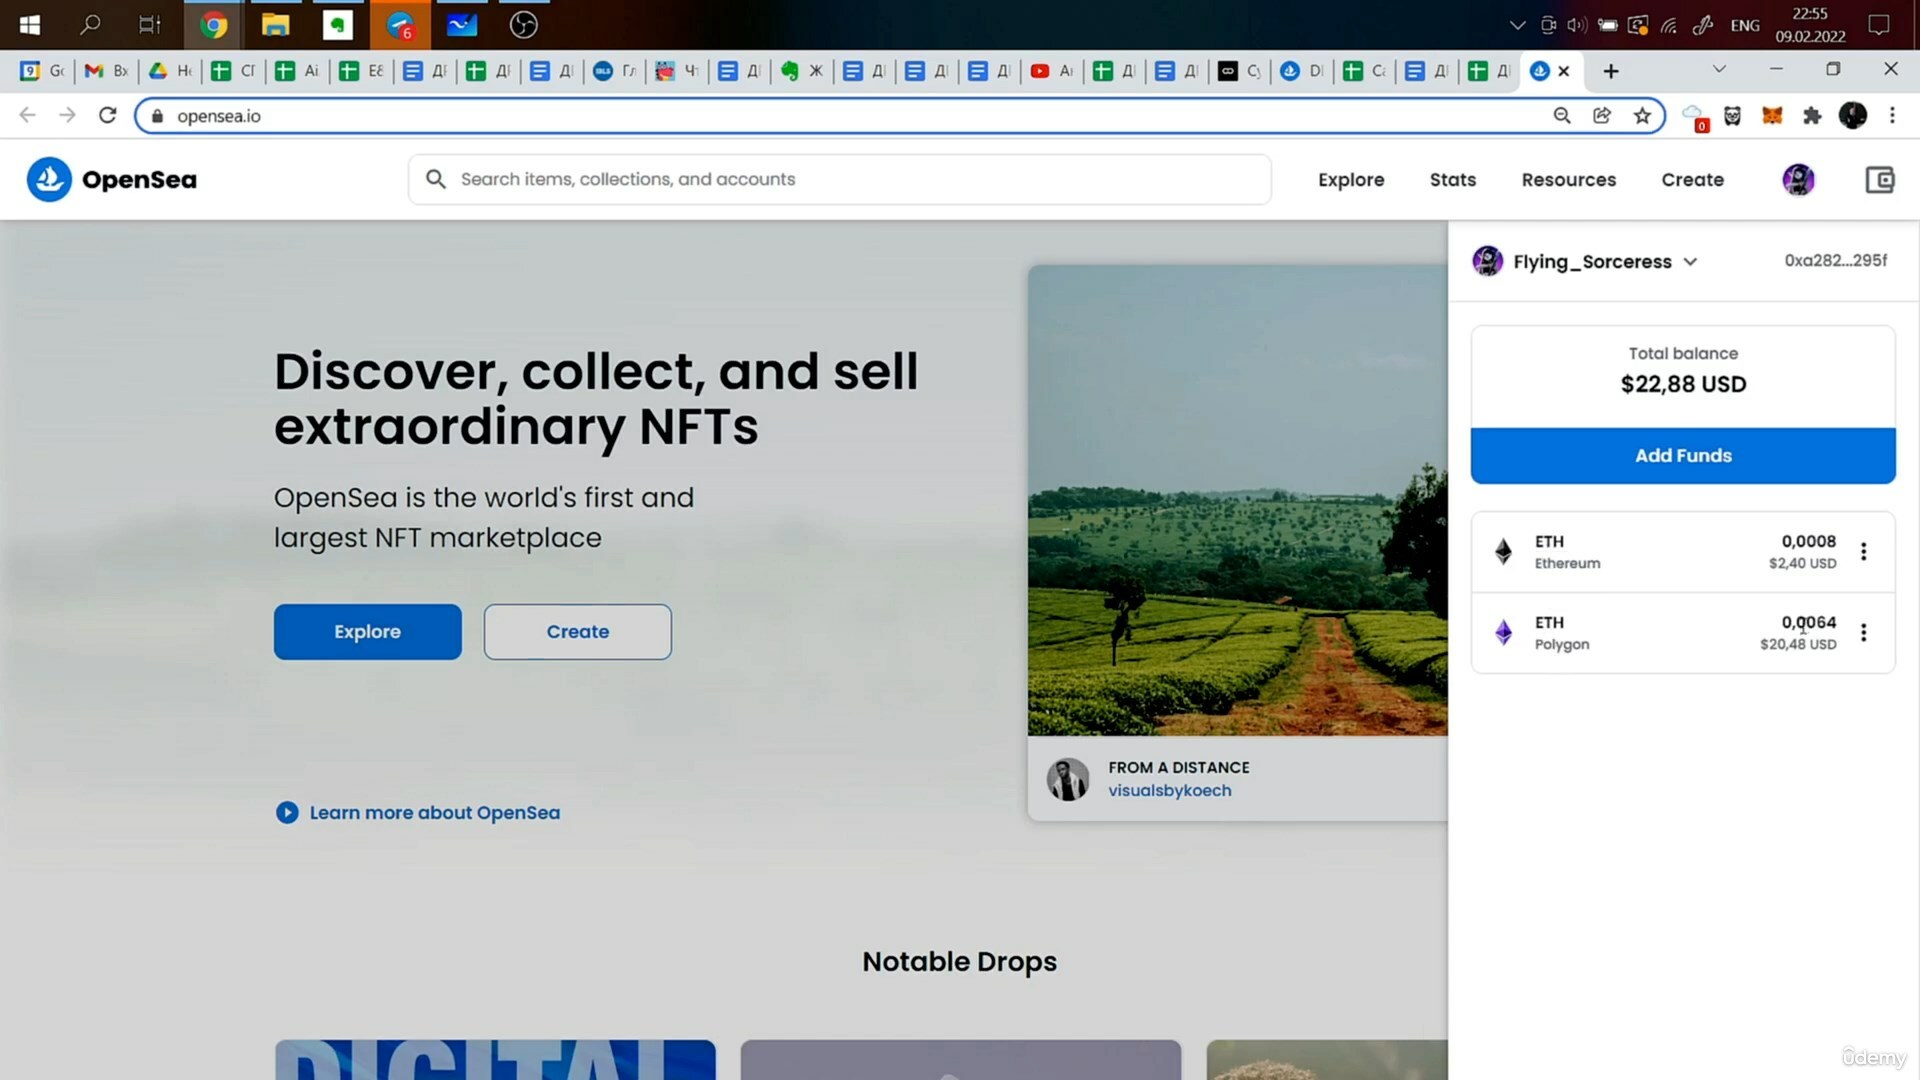The width and height of the screenshot is (1920, 1080).
Task: Copy wallet address 0xa282...295f
Action: tap(1835, 261)
